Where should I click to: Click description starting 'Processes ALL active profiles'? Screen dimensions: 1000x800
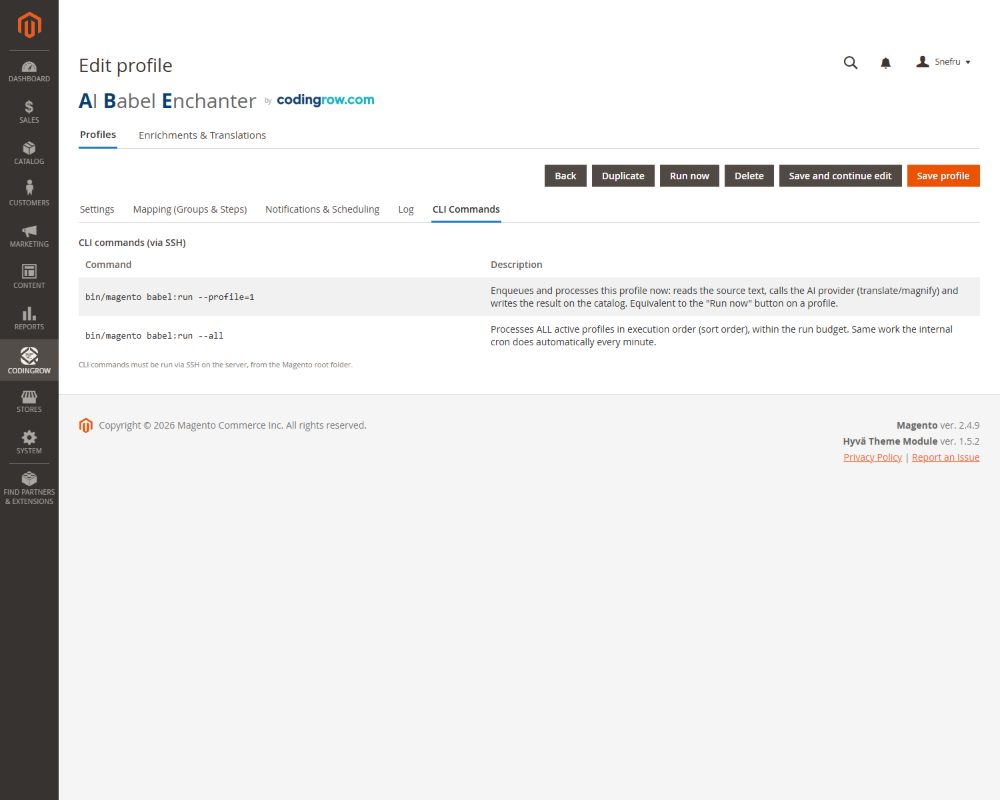click(721, 336)
